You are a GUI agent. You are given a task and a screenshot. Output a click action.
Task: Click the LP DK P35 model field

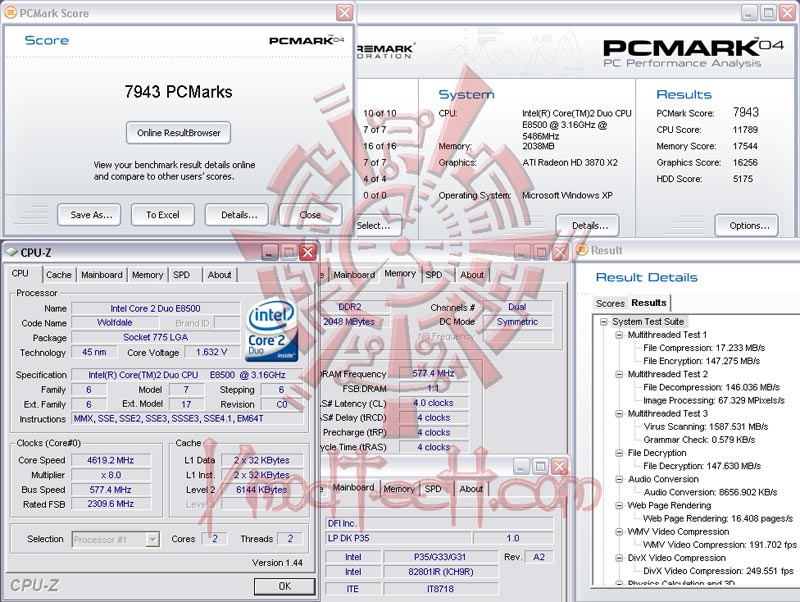(x=398, y=538)
